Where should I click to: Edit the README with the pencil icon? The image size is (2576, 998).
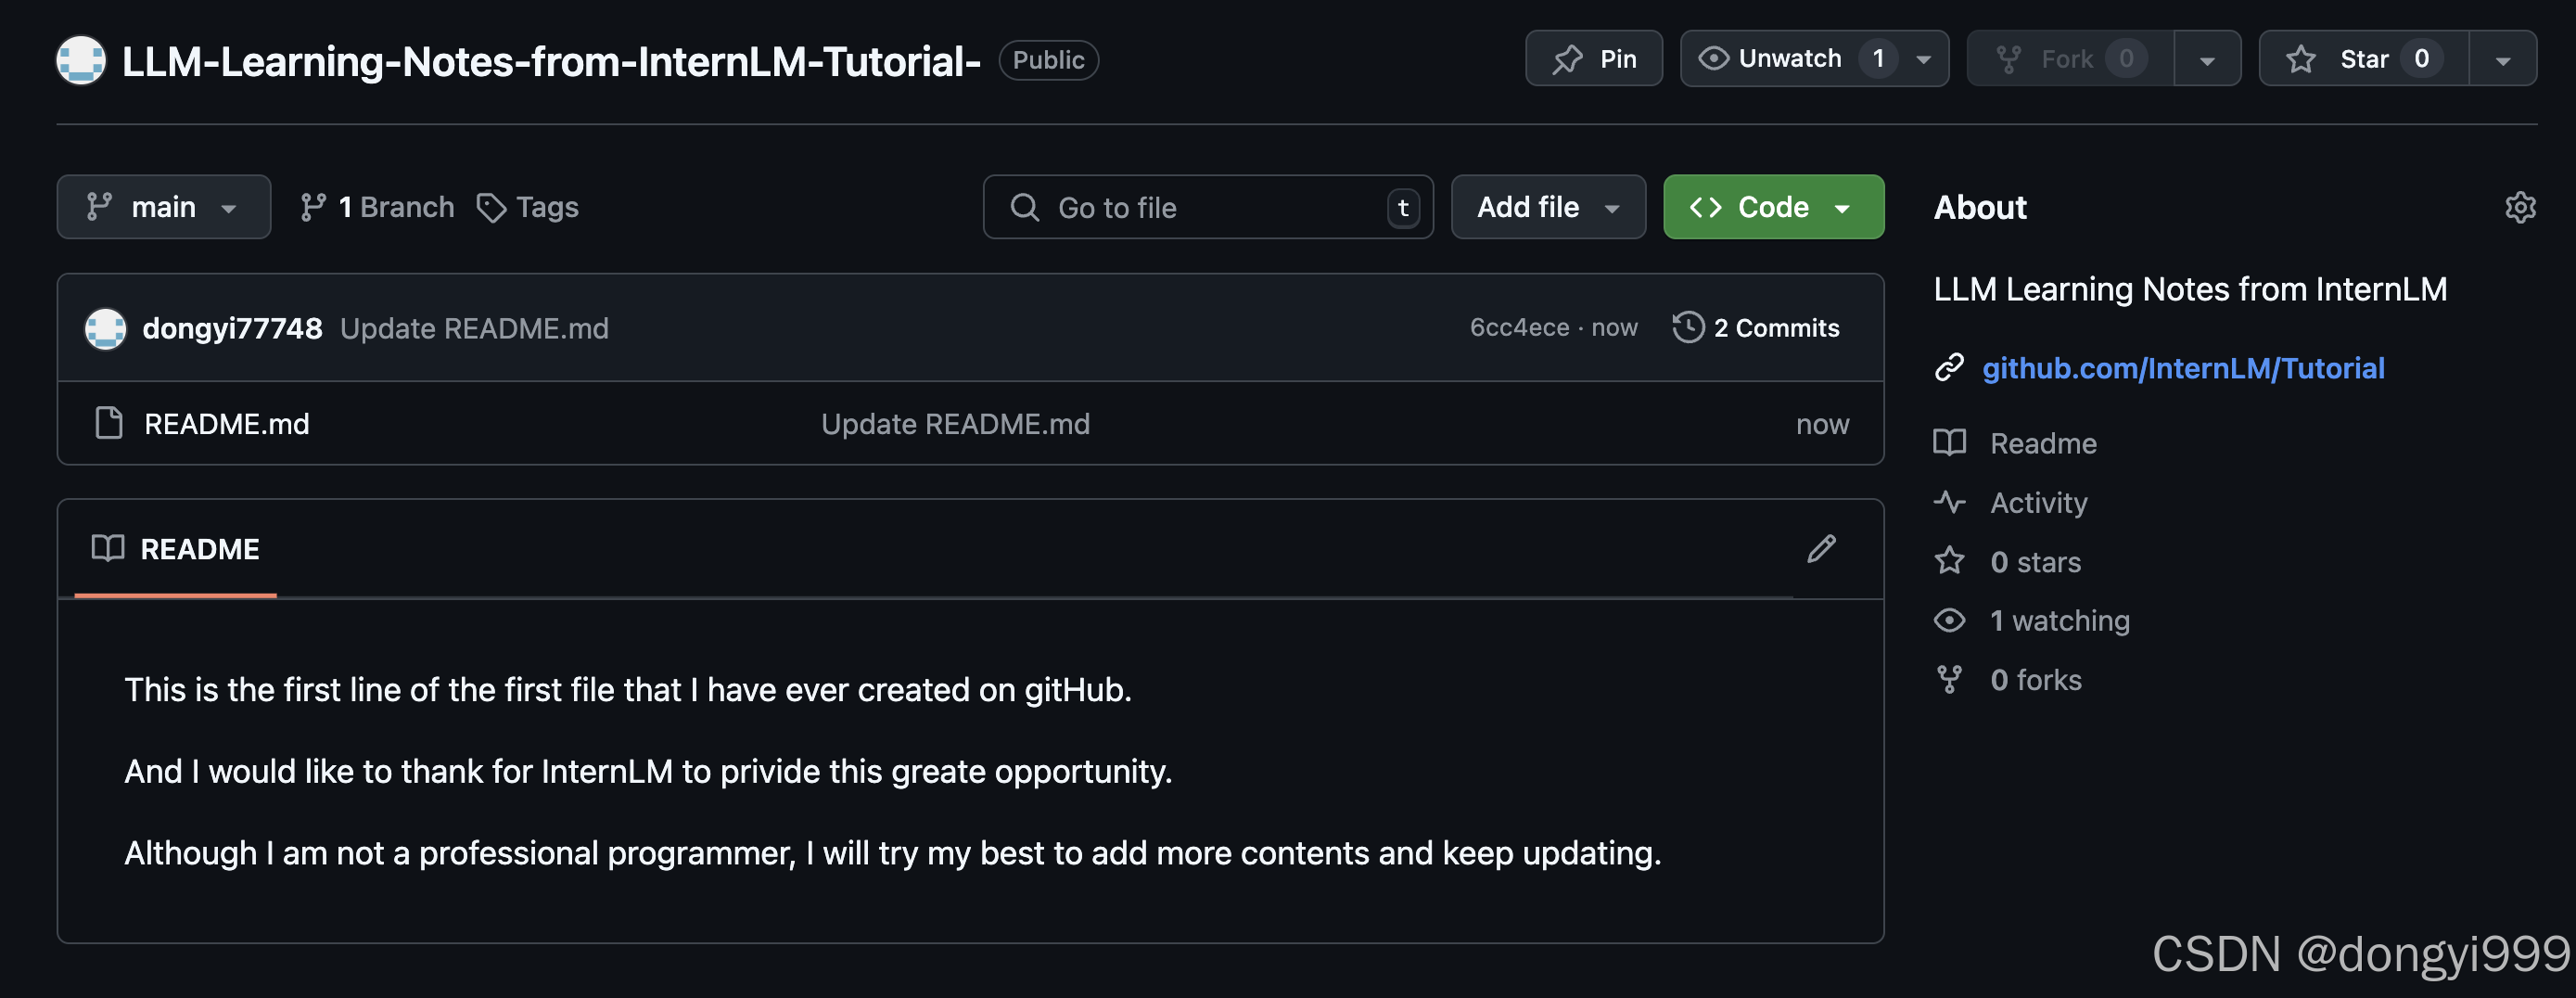click(1821, 548)
